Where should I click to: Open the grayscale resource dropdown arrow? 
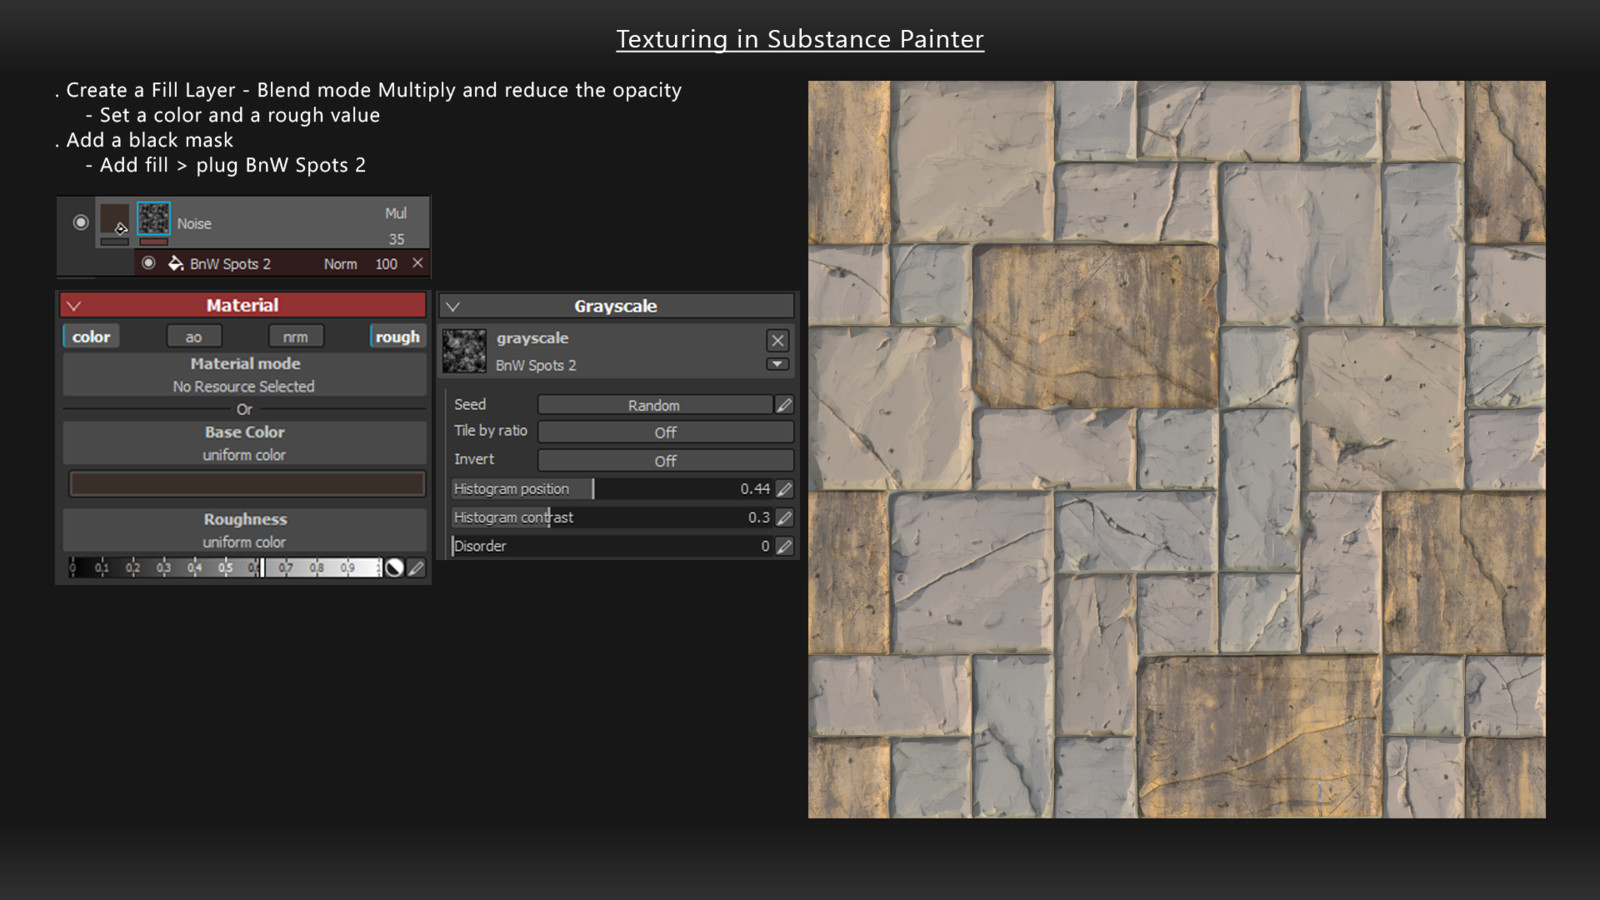click(778, 364)
